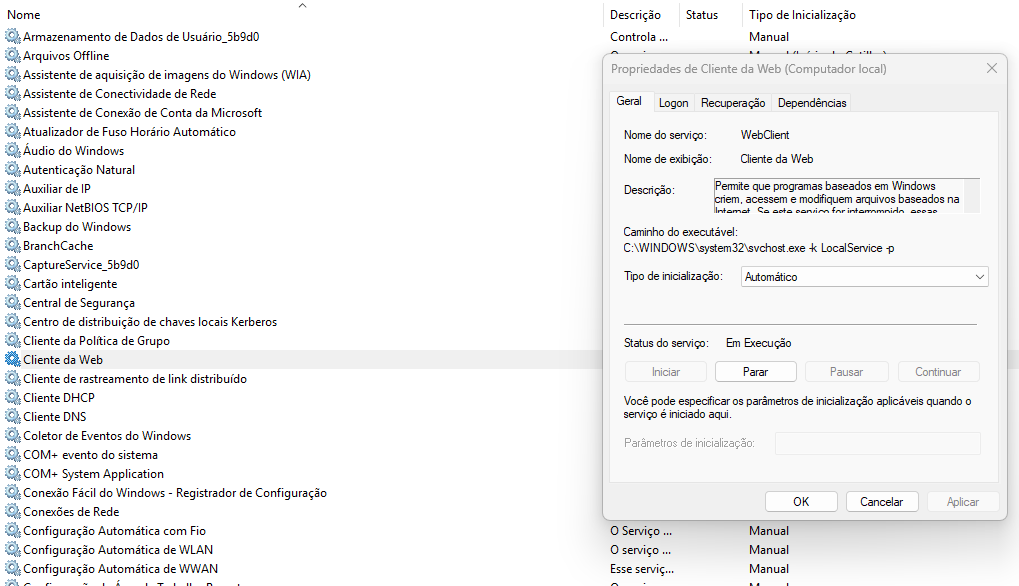Sort by the Status column header

[710, 14]
